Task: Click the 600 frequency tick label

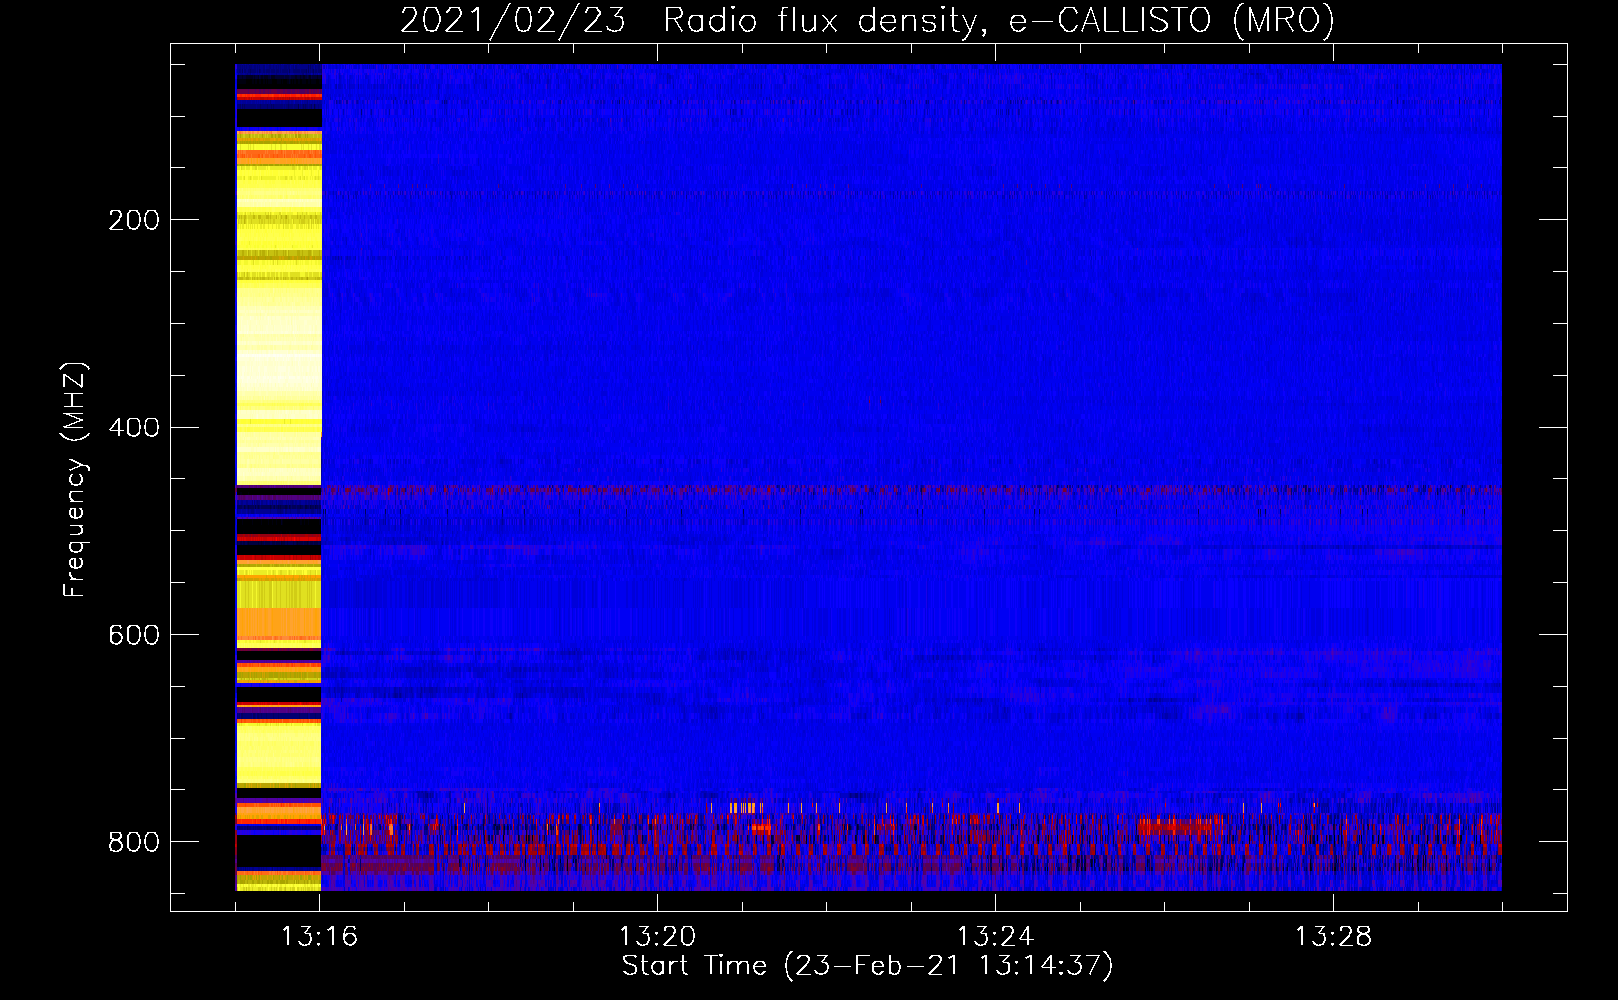Action: point(134,636)
